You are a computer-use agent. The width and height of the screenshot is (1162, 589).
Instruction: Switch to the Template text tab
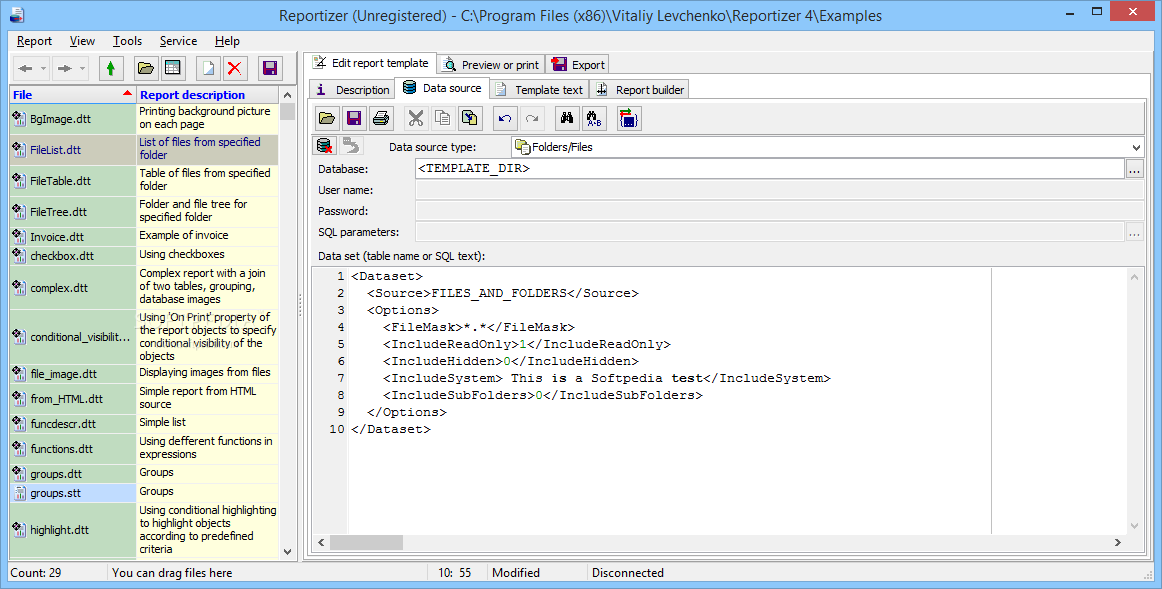[x=539, y=90]
